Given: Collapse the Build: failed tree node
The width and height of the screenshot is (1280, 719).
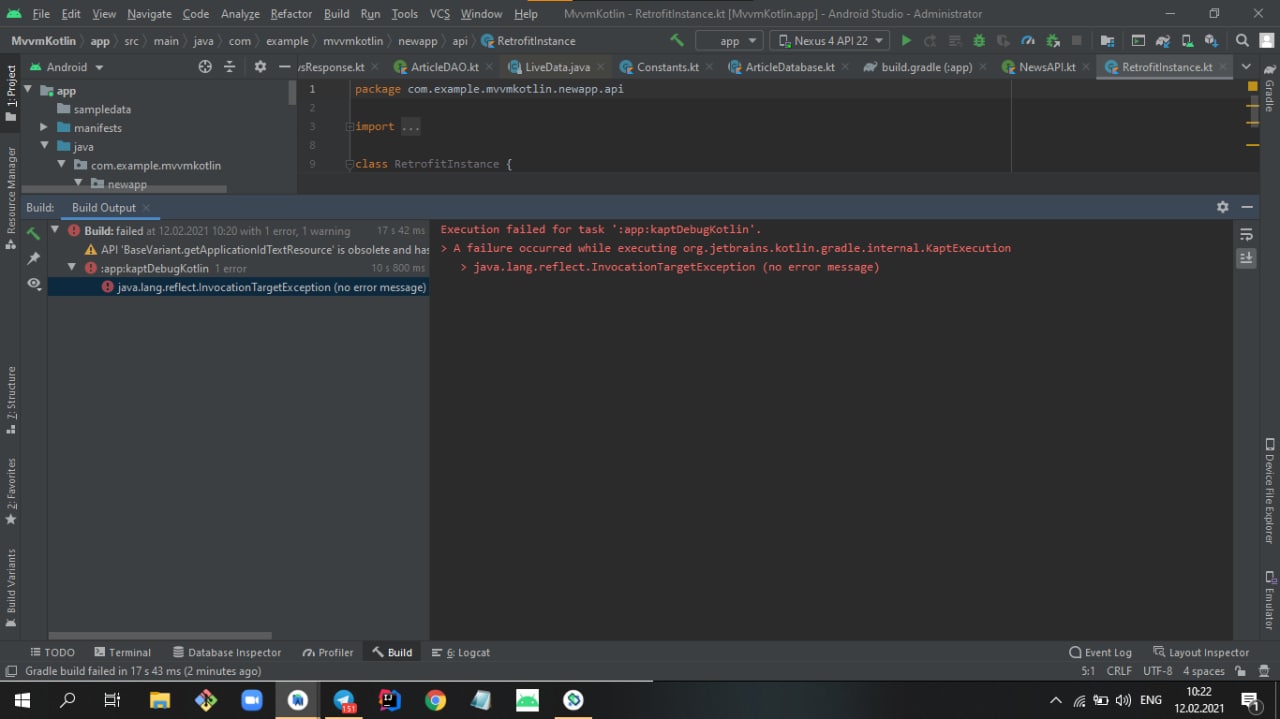Looking at the screenshot, I should click(x=55, y=230).
